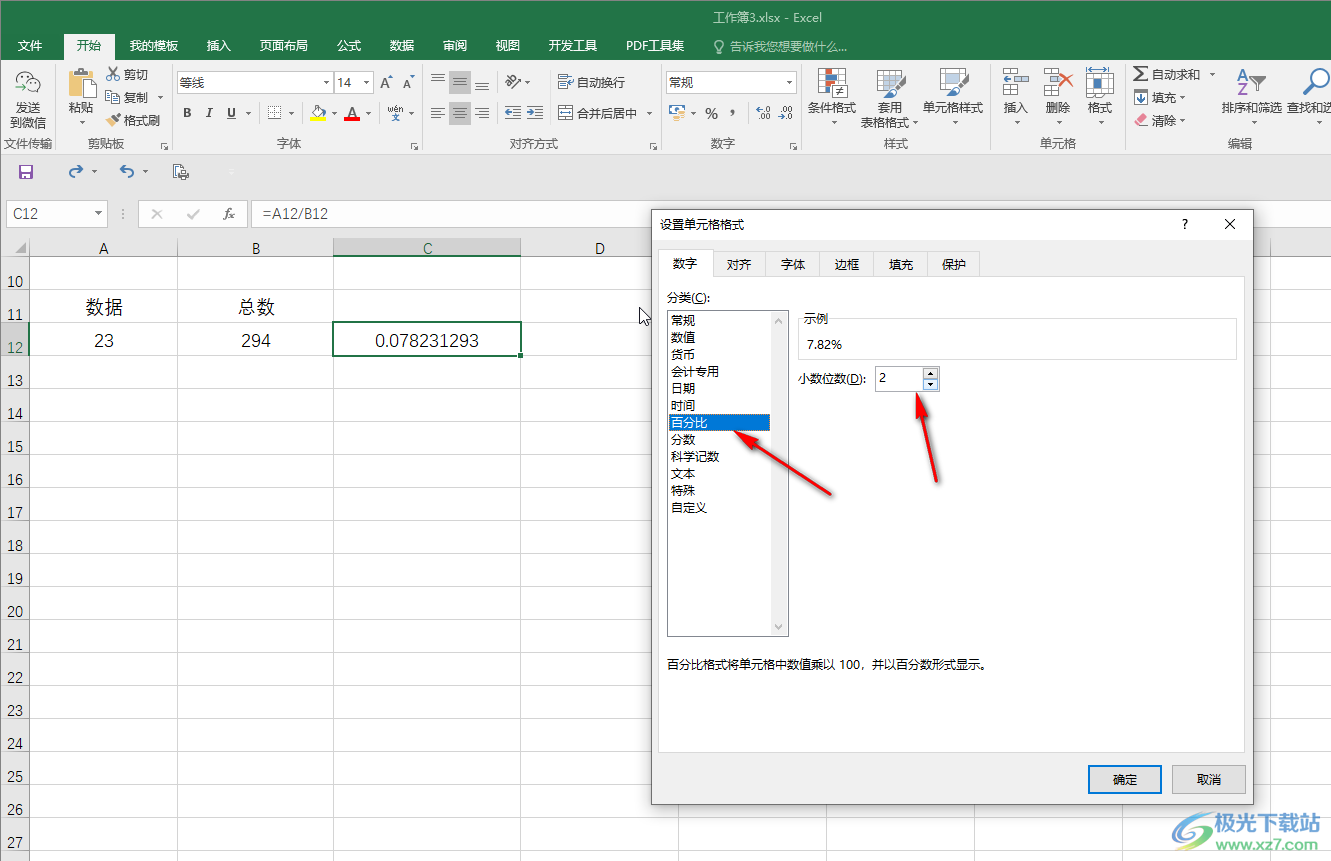Click the 文件 menu tab
The height and width of the screenshot is (861, 1331).
(30, 46)
